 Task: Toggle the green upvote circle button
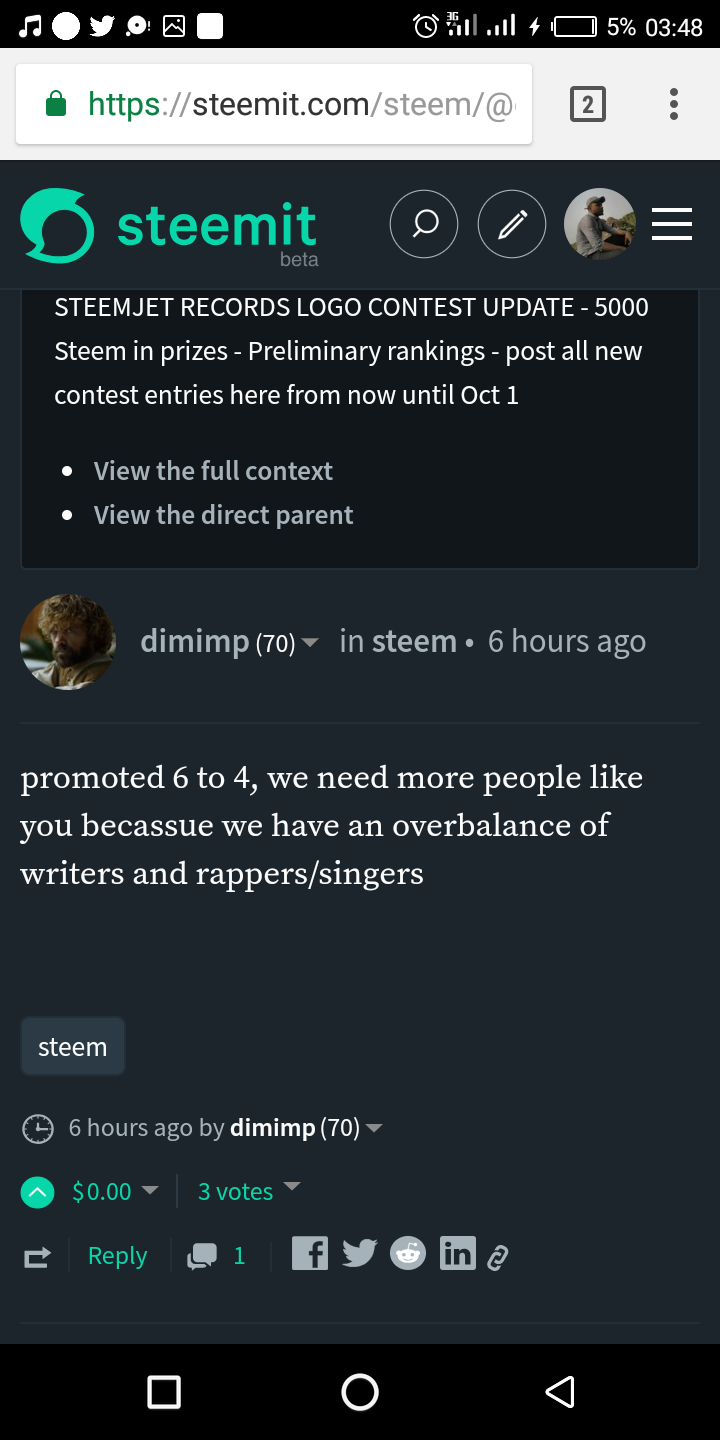coord(37,1191)
